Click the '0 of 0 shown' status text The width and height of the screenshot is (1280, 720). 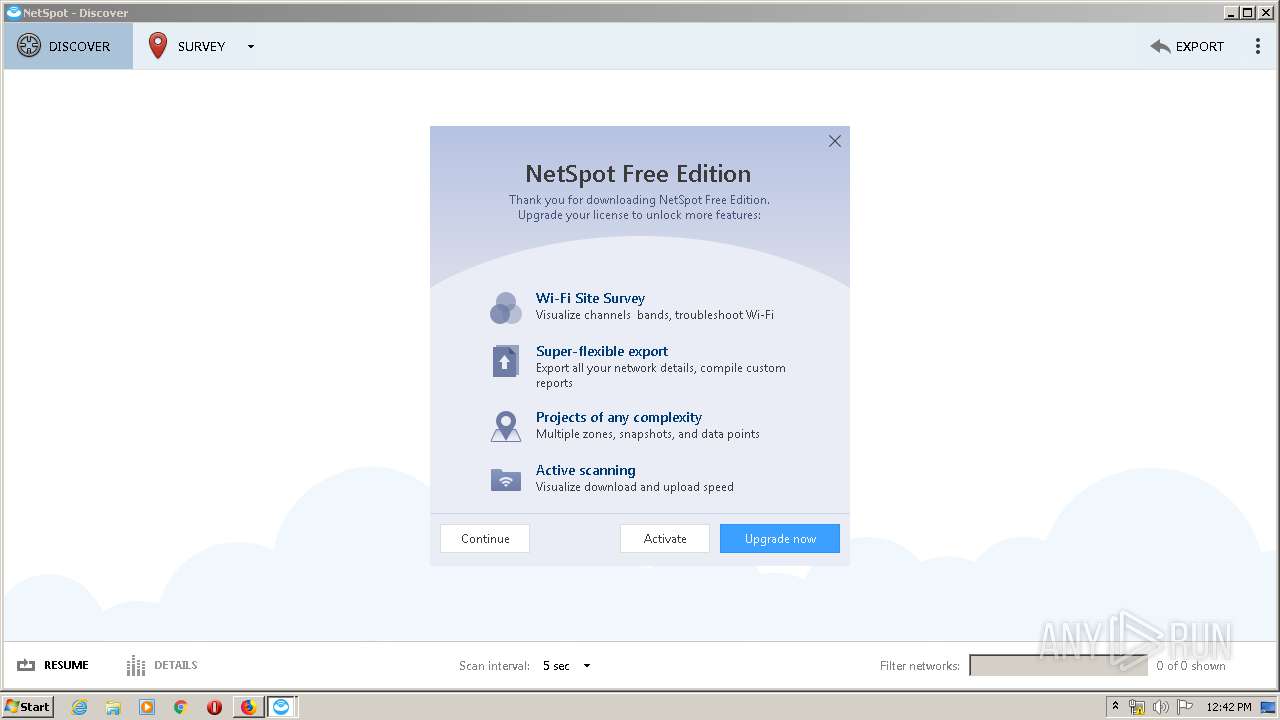click(x=1191, y=666)
